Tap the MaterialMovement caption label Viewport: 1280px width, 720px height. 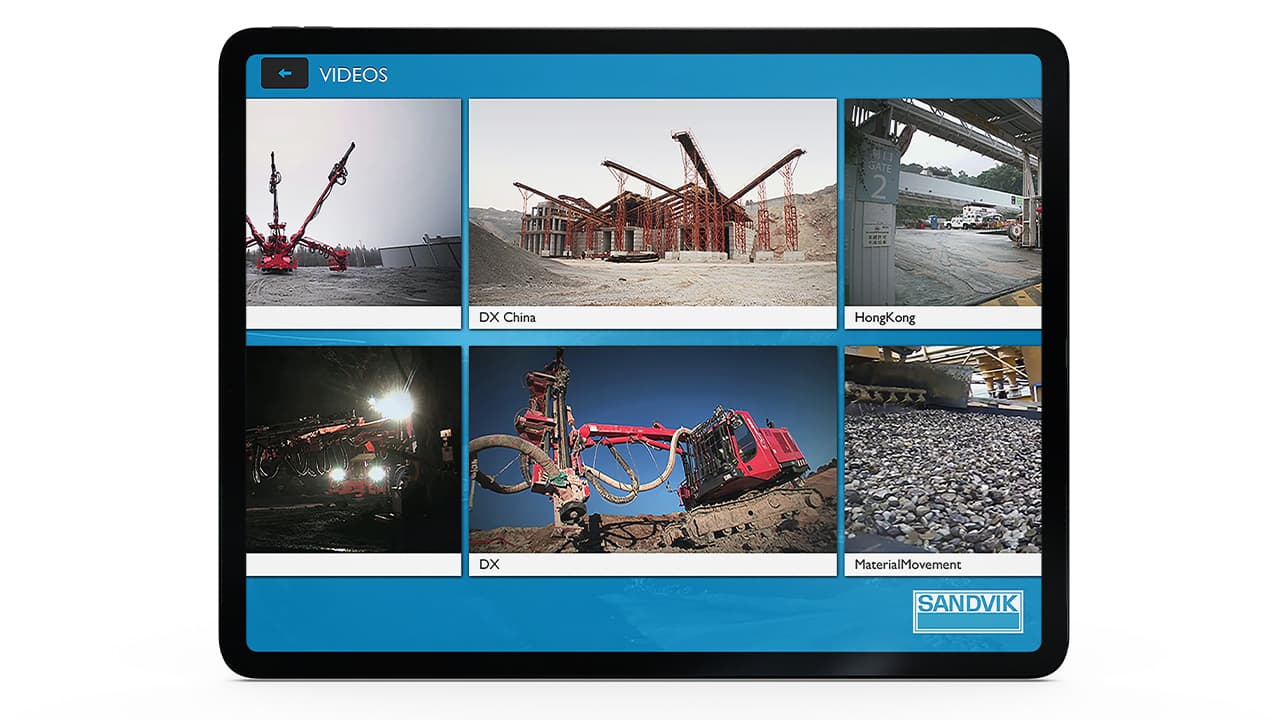(908, 565)
